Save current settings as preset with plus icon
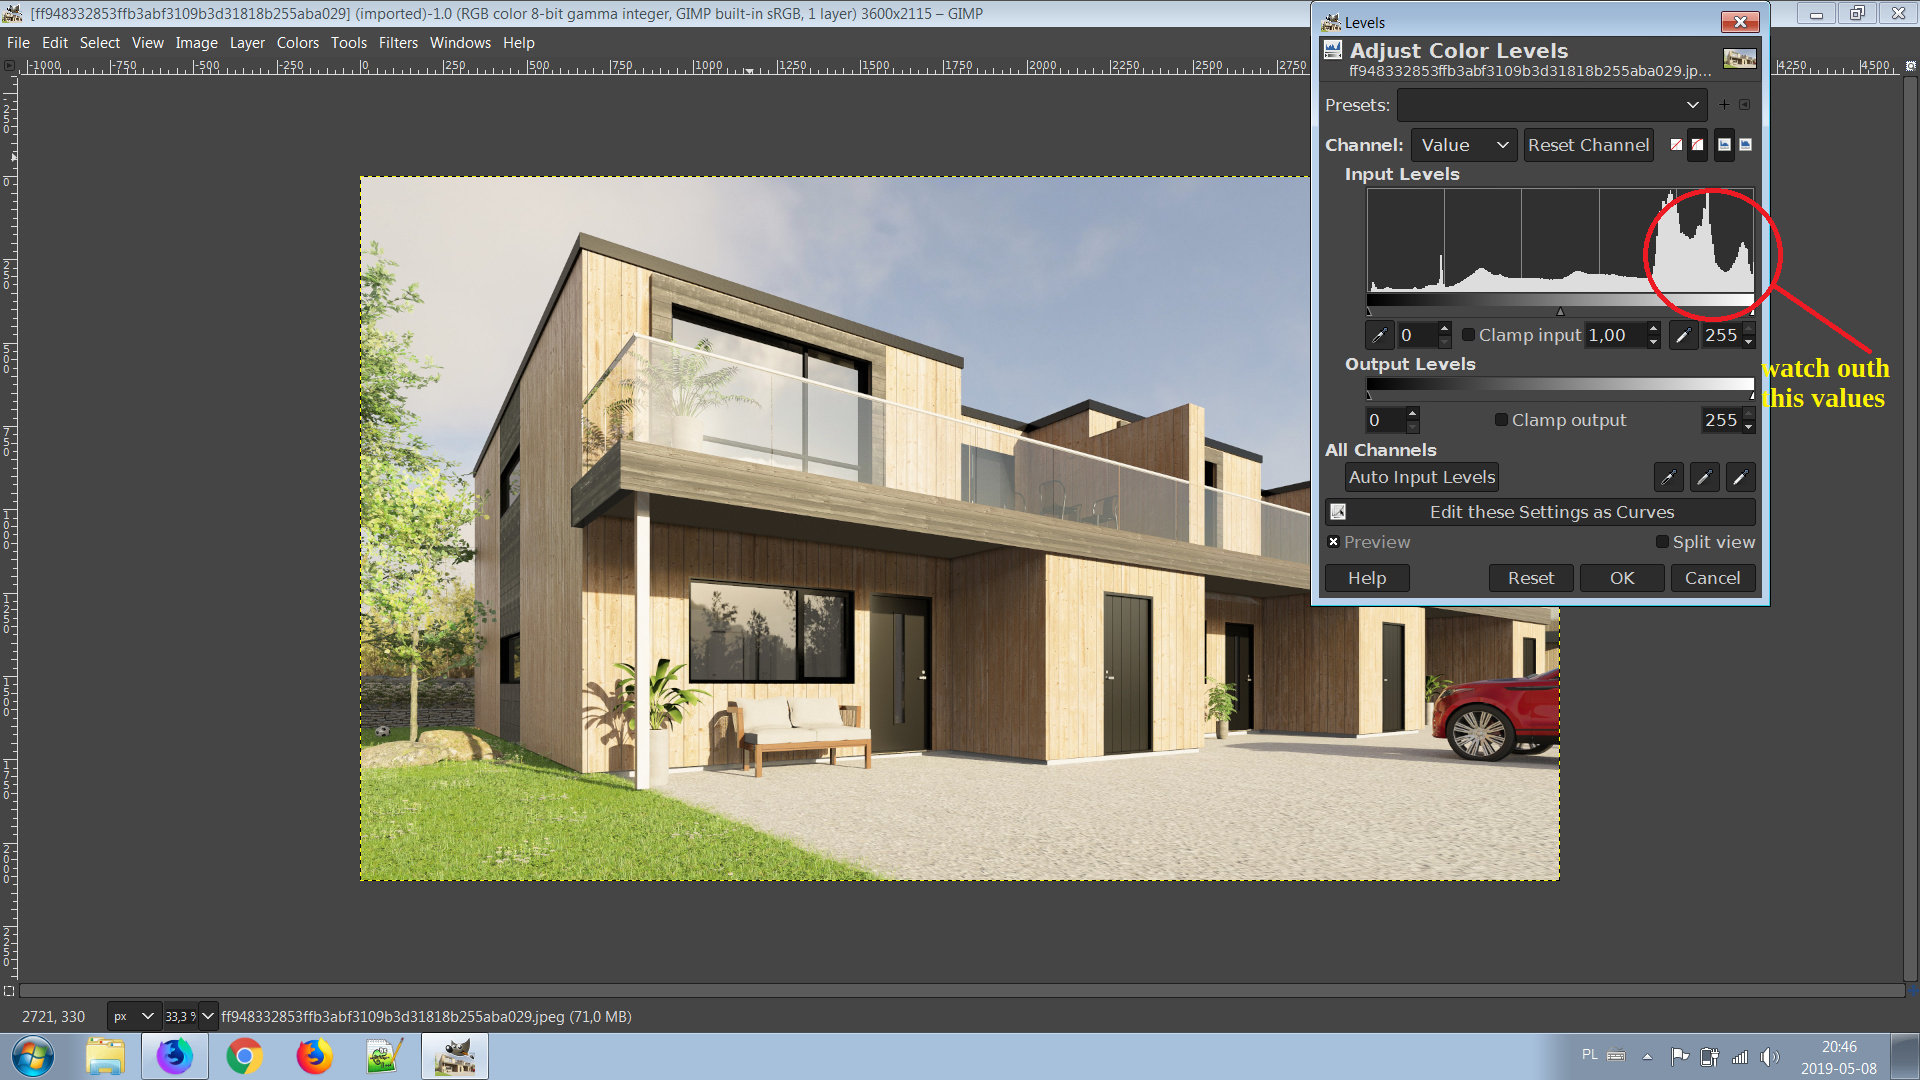The height and width of the screenshot is (1080, 1920). coord(1724,105)
